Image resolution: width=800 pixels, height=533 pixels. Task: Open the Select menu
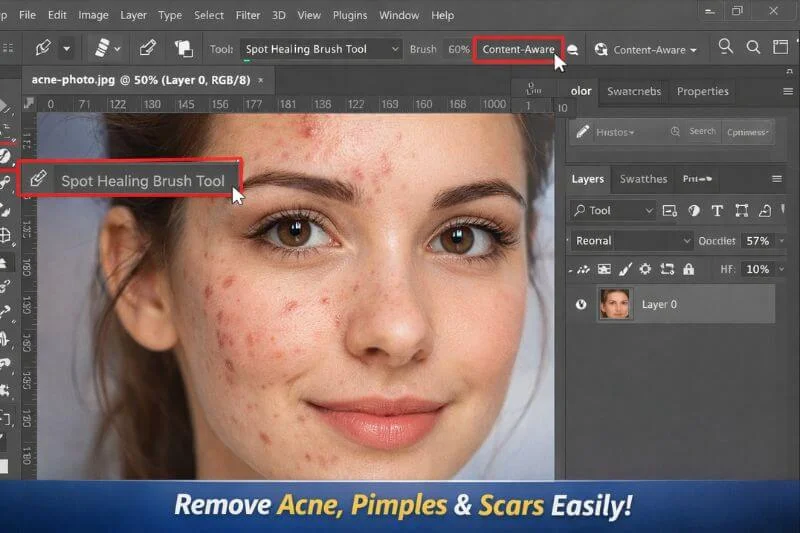point(209,15)
